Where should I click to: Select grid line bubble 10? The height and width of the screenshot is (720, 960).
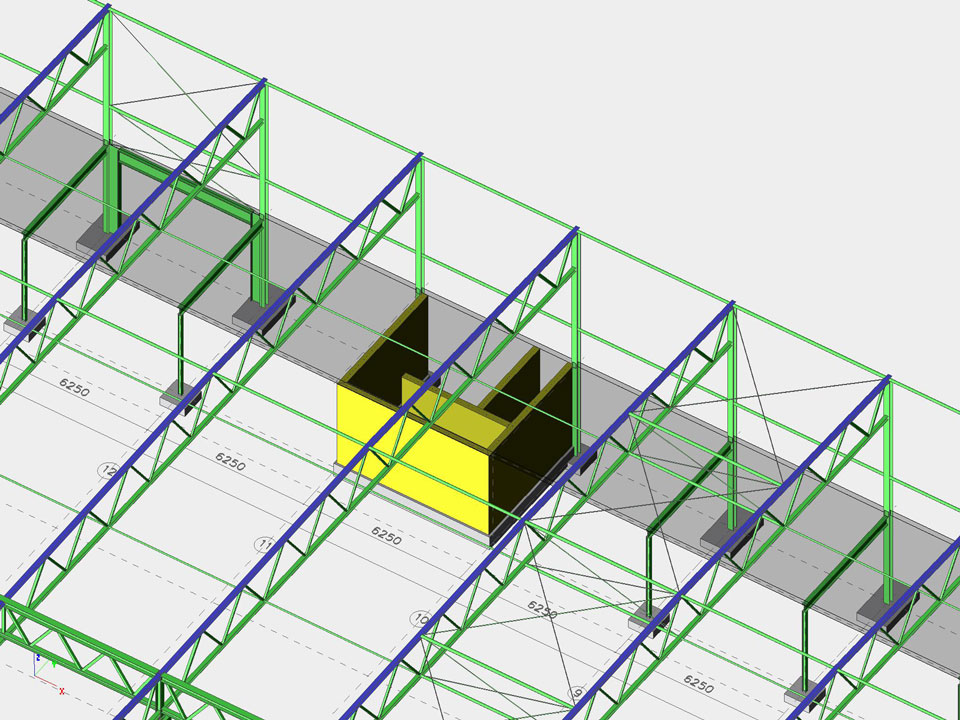coord(420,619)
